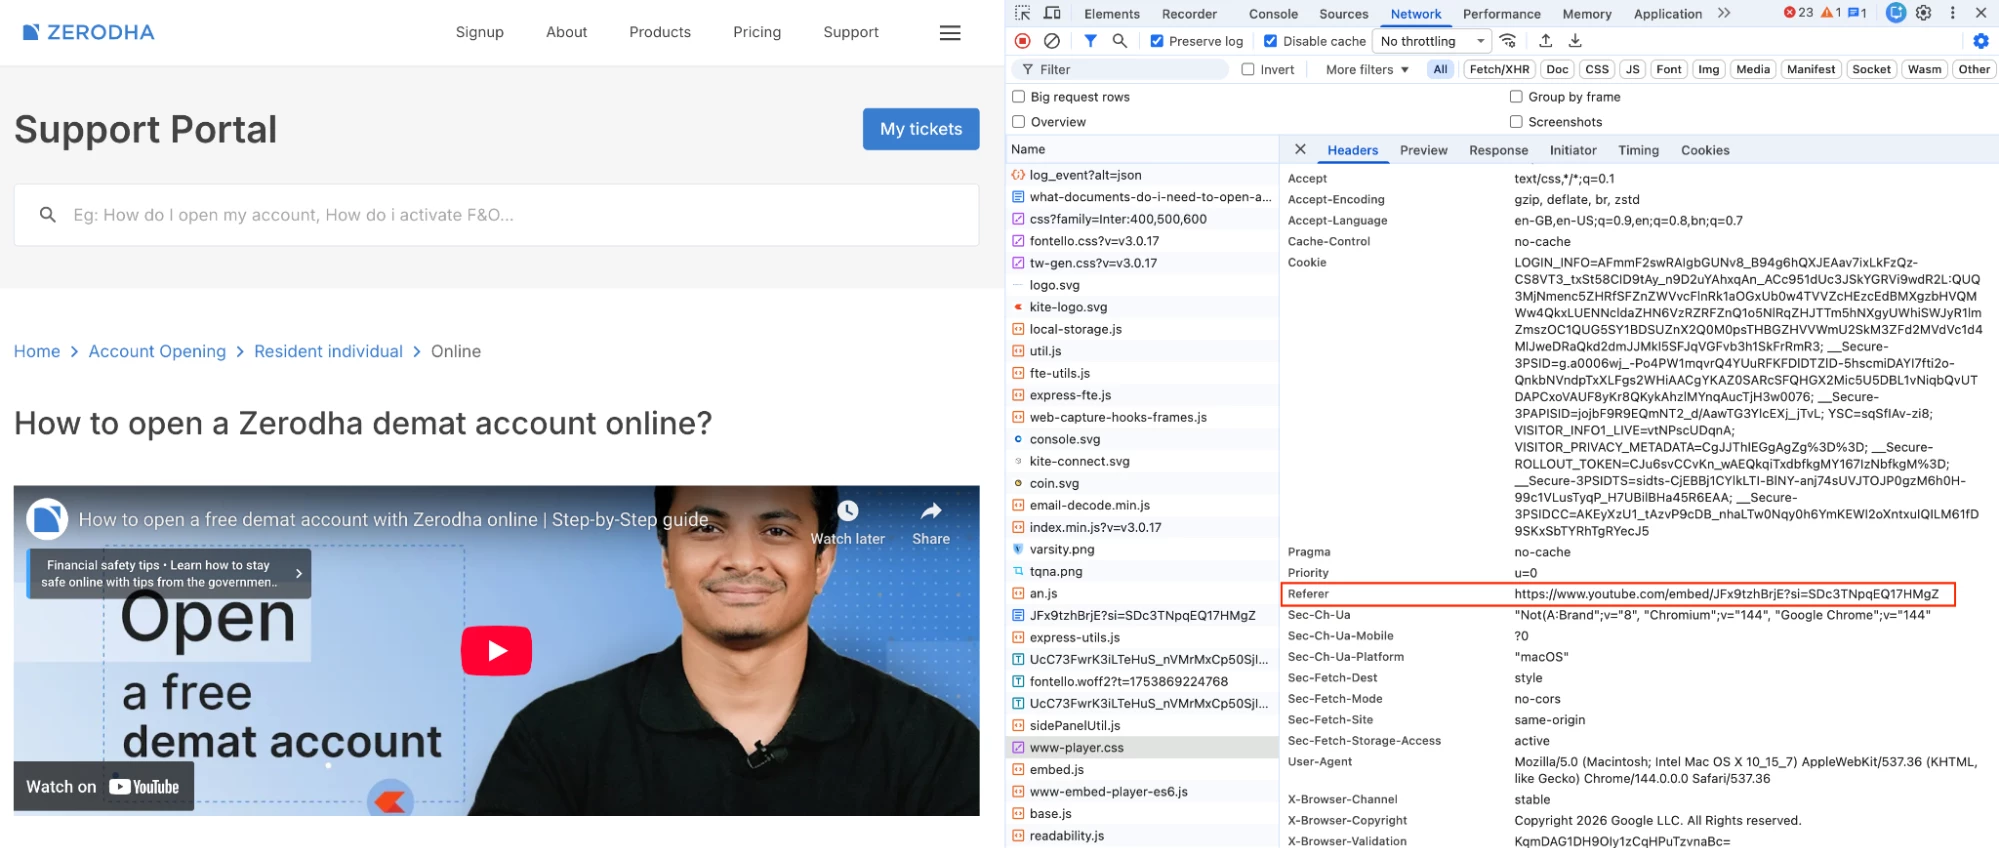Open the Timing tab
Screen dimensions: 1999x849
[1638, 150]
